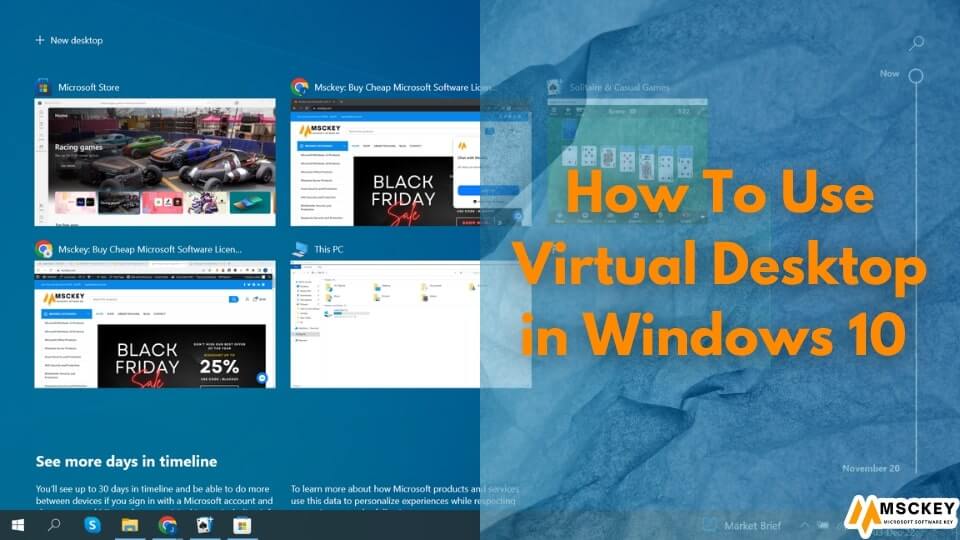Open taskbar search magnifier

(x=54, y=525)
